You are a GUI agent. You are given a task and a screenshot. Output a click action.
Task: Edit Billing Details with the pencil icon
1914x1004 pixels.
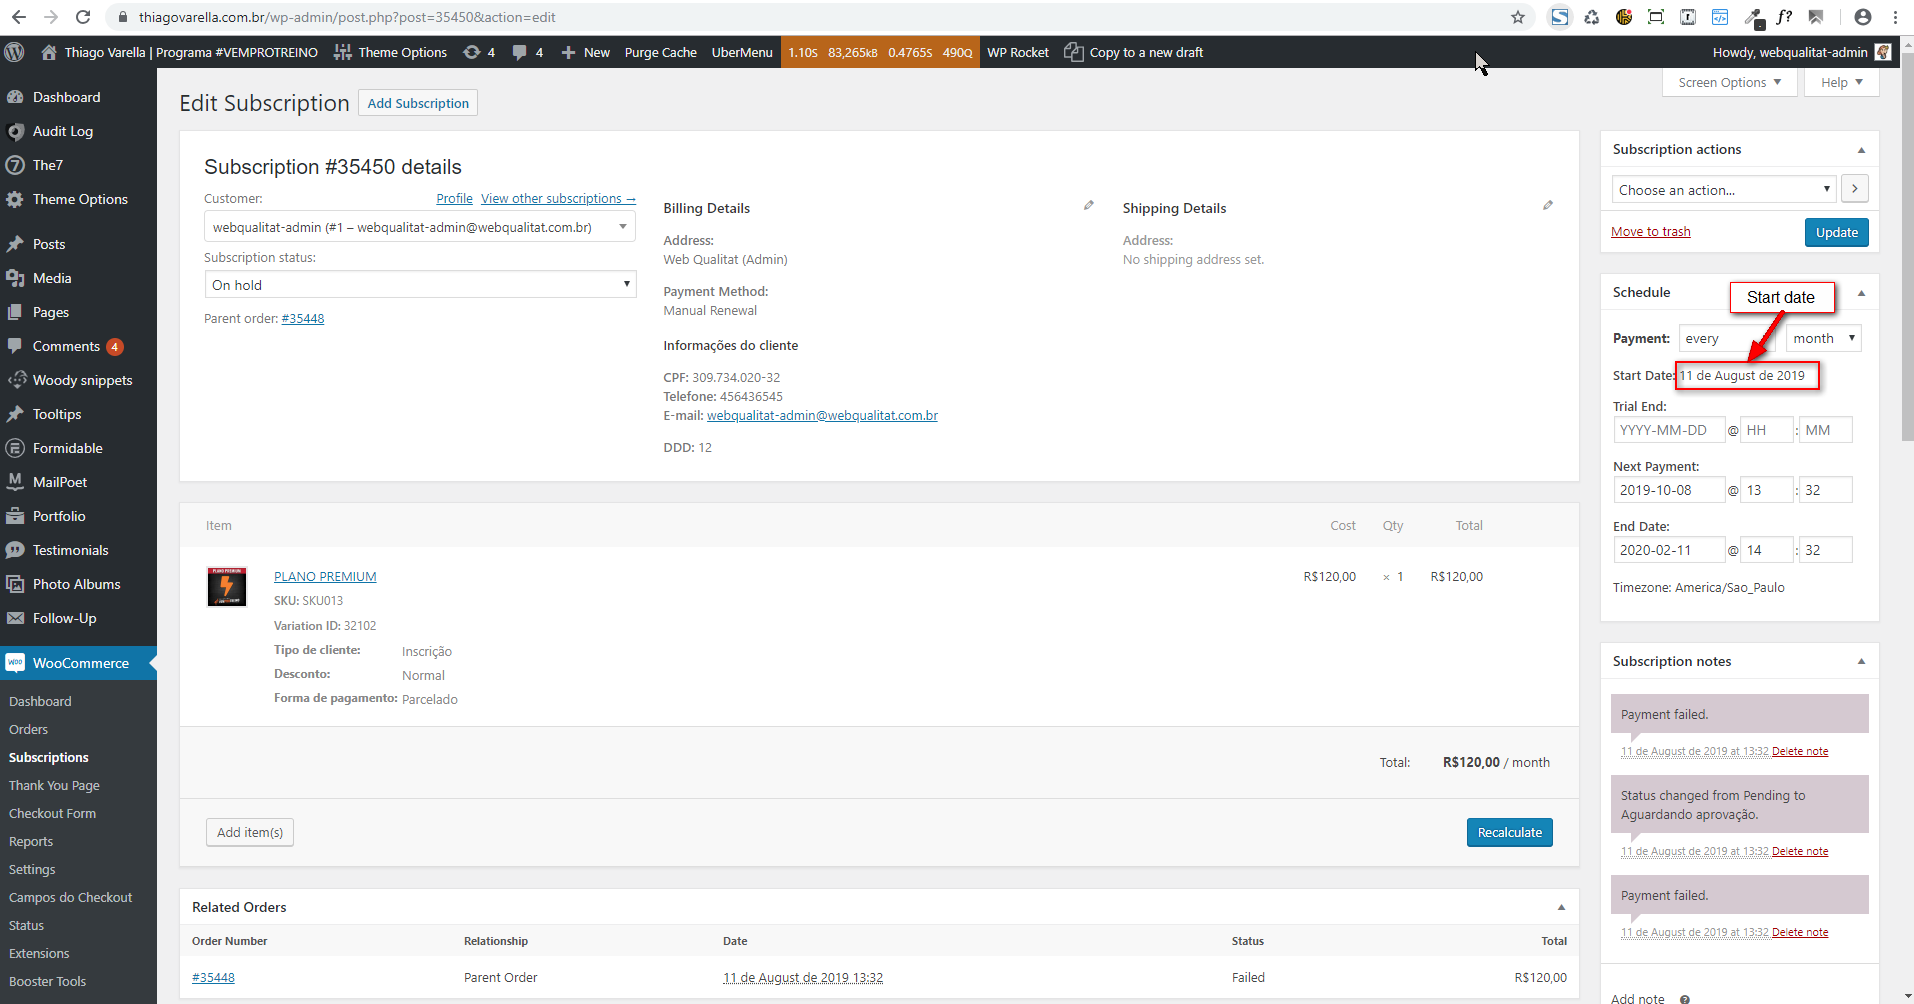(x=1088, y=205)
